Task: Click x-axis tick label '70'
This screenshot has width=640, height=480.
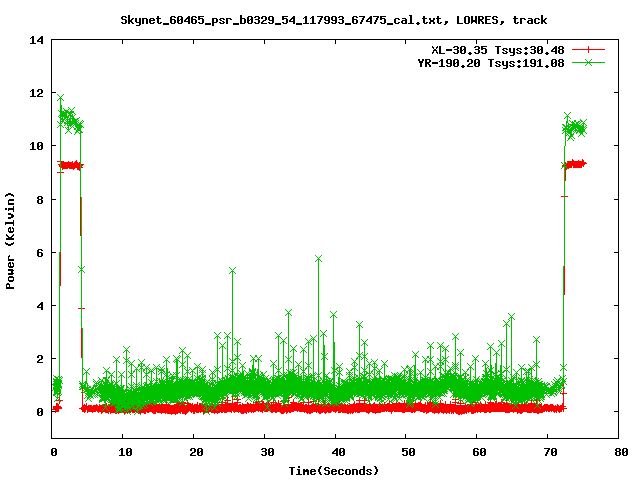Action: [x=551, y=452]
